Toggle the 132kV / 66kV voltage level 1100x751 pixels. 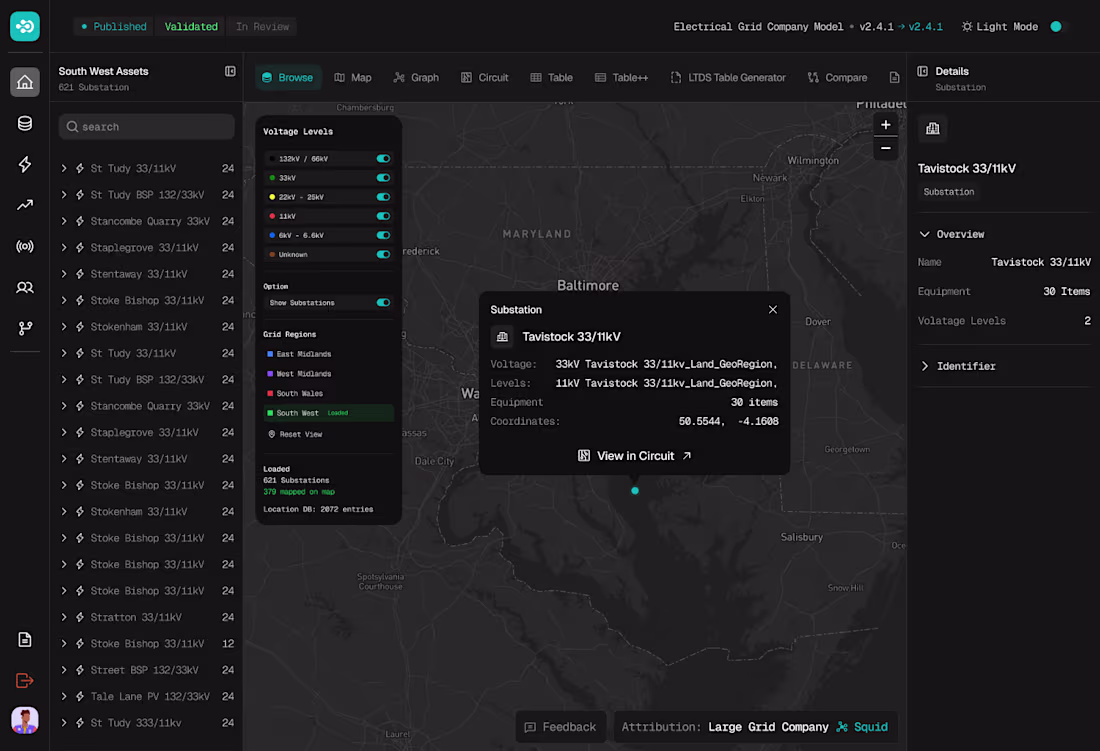click(x=383, y=158)
